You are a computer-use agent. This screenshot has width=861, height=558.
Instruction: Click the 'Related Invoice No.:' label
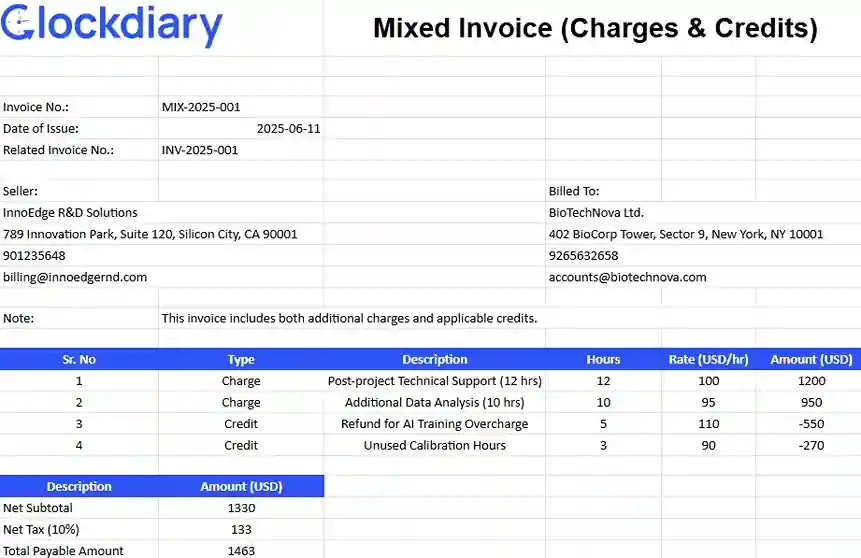pos(58,150)
